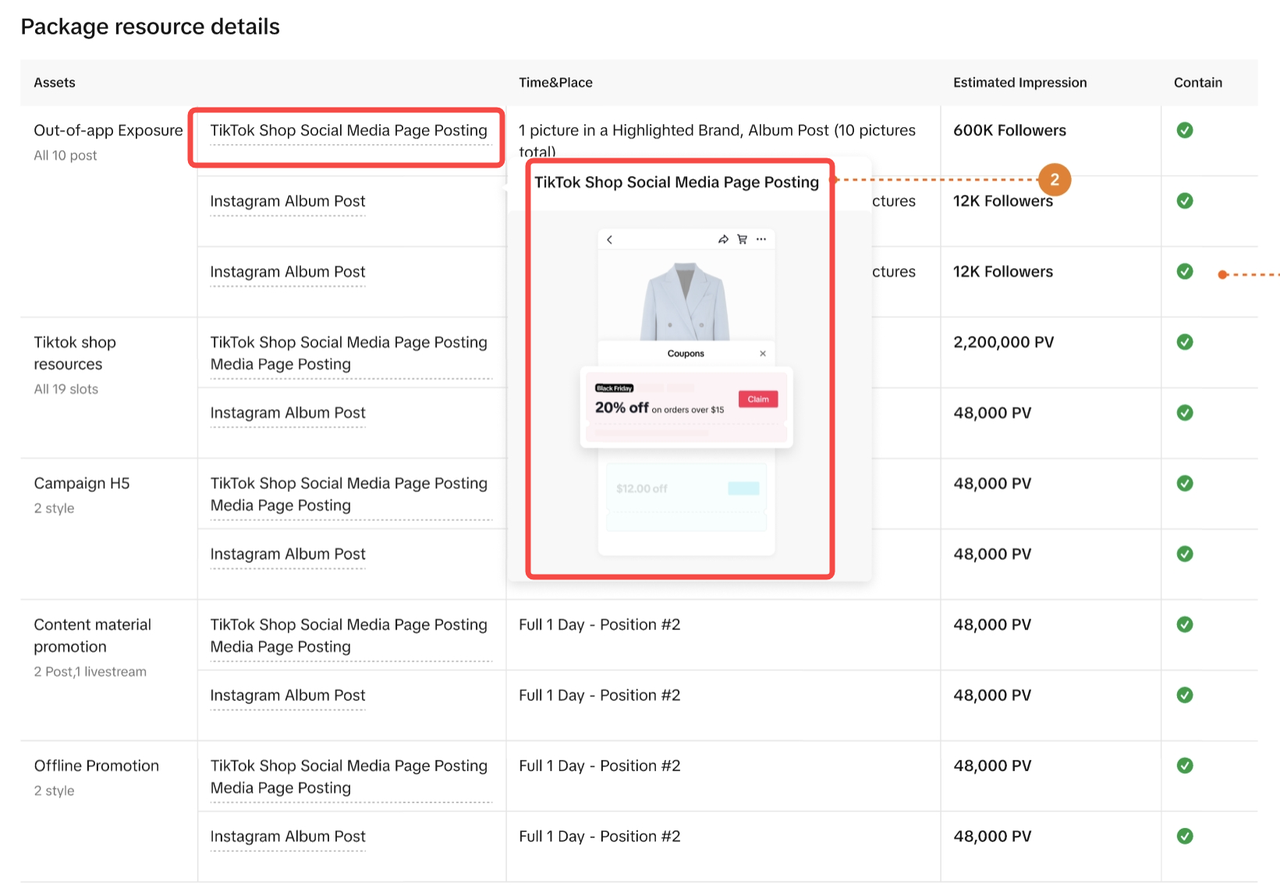1280x885 pixels.
Task: Select the blue blazer product image
Action: pyautogui.click(x=685, y=301)
